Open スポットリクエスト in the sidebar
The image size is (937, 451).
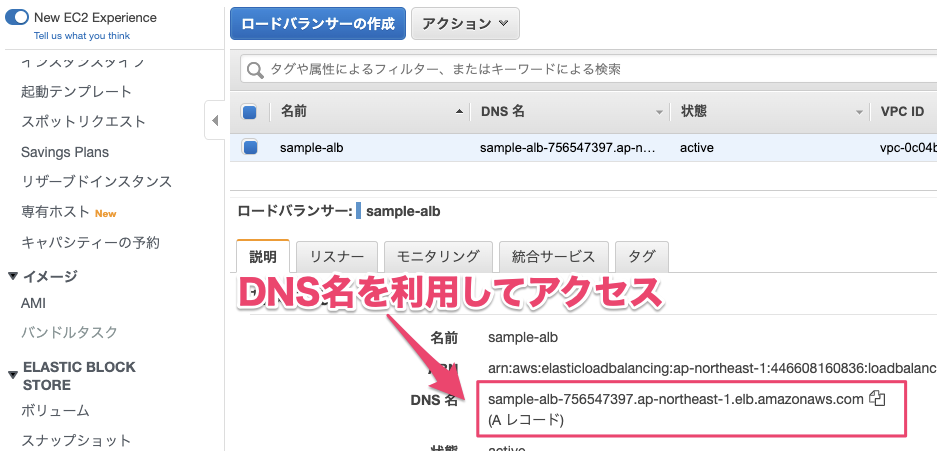click(83, 122)
